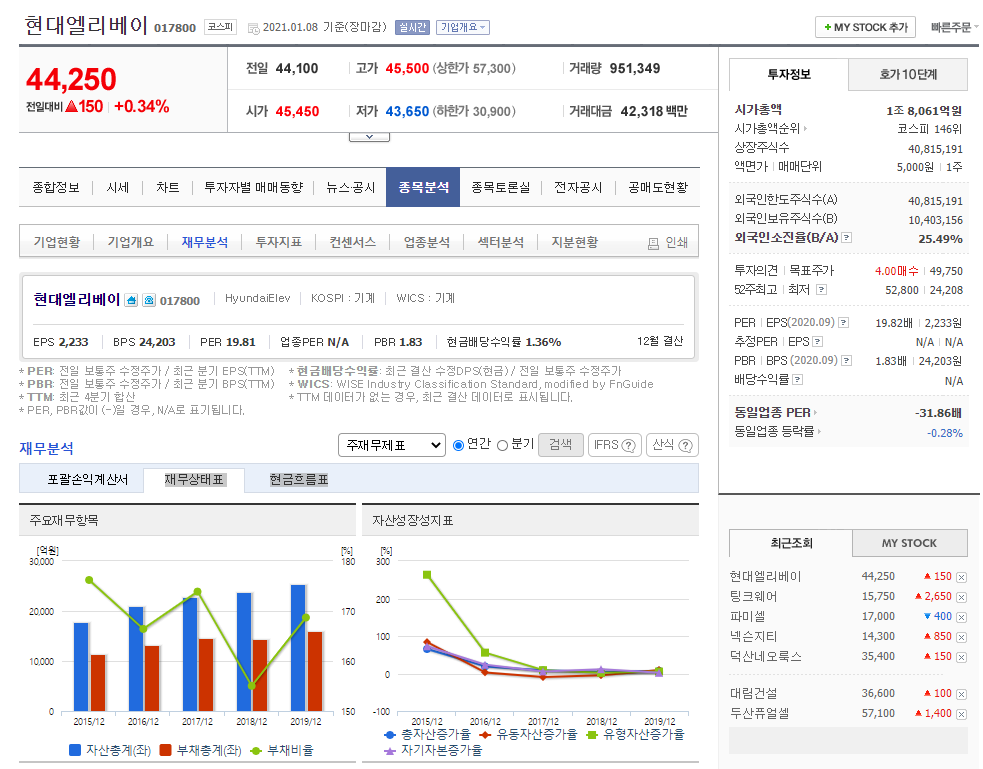Open help icon beside PER EPS(2020.09)
983x769 pixels.
[844, 322]
